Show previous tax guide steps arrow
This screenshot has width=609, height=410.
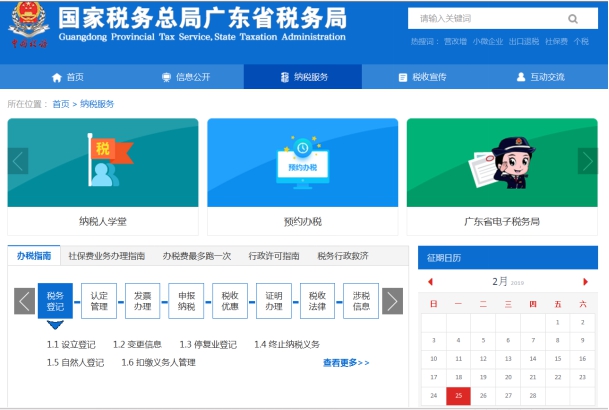coord(24,301)
